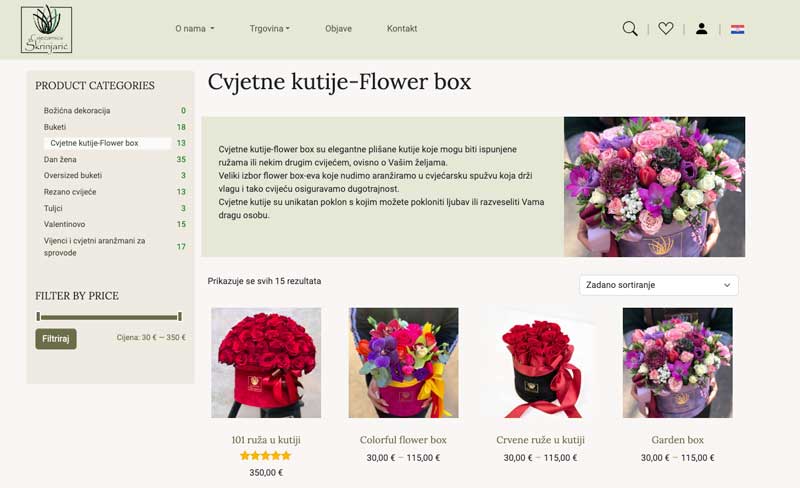Click the five-star rating under 101 ruža
This screenshot has width=800, height=488.
click(x=265, y=456)
